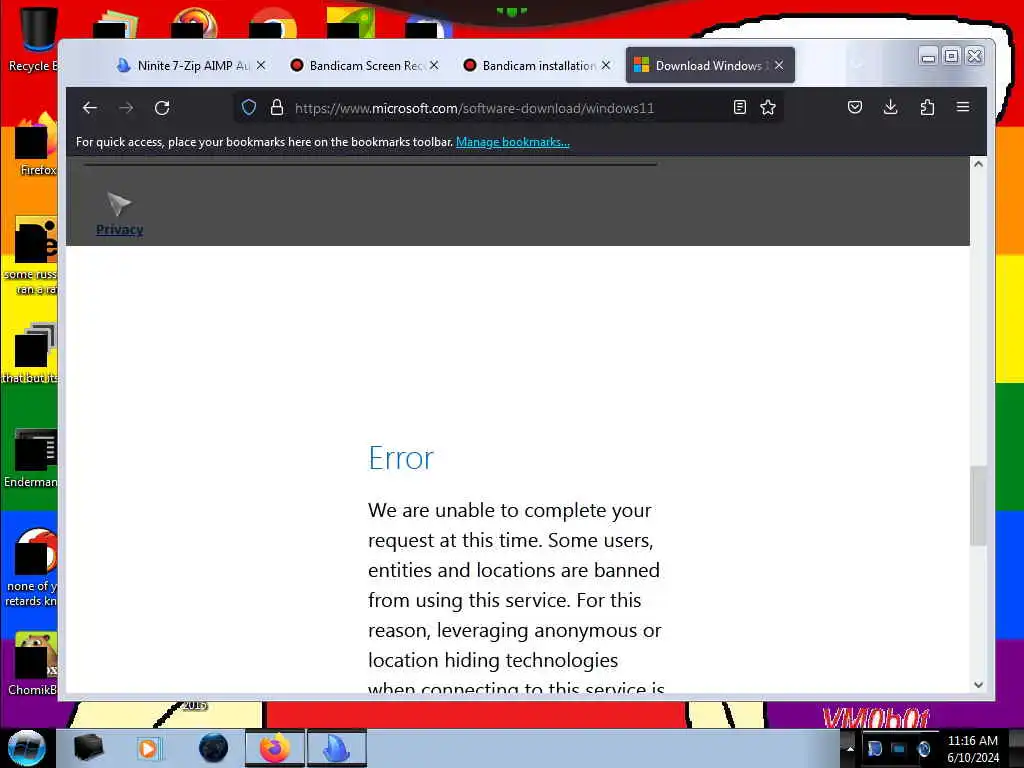Click the scrollbar up arrow

coord(978,164)
